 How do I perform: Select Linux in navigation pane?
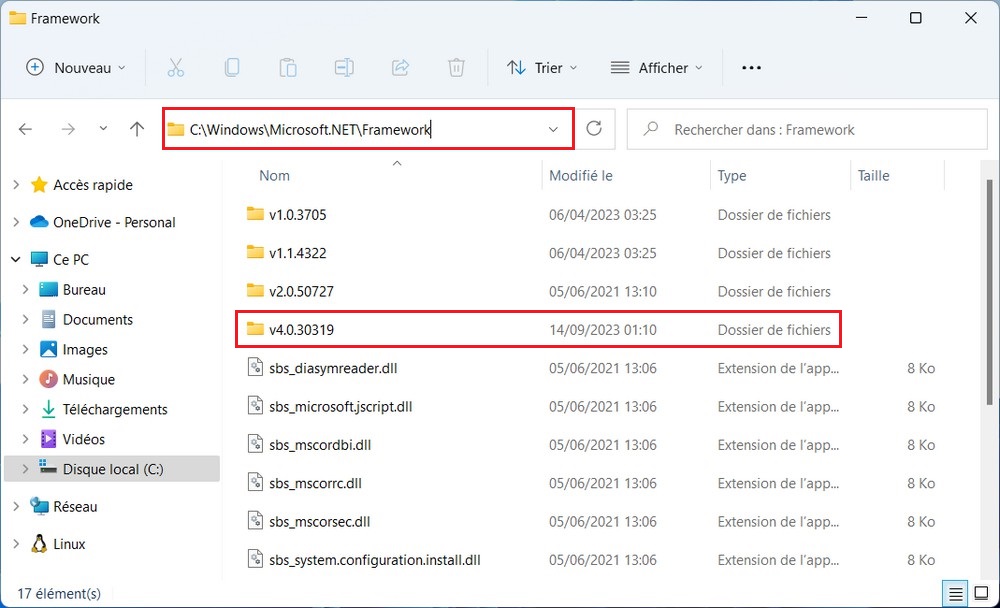coord(69,544)
